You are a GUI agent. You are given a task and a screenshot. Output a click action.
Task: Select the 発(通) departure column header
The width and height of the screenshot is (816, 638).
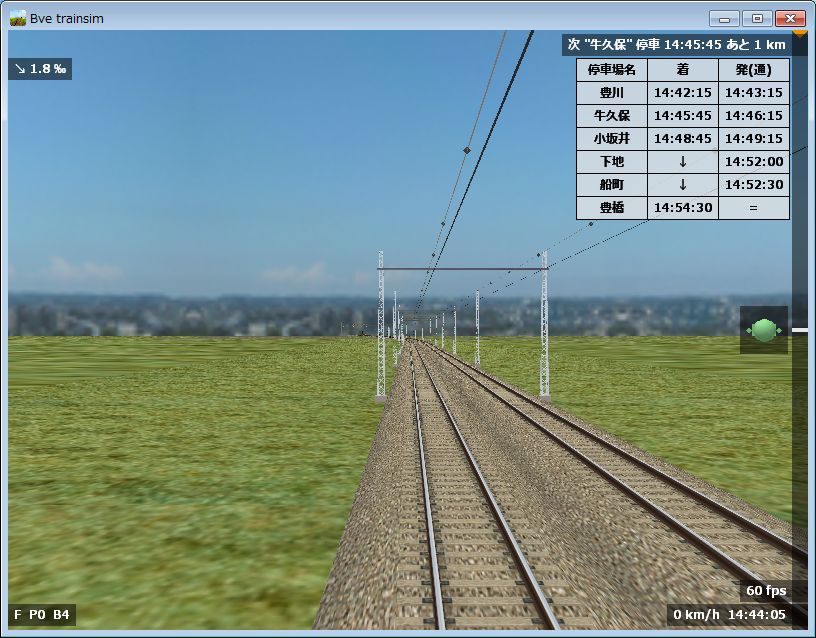(754, 70)
